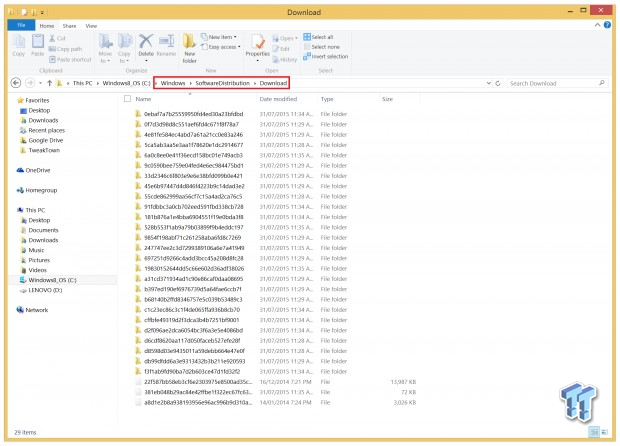Select Recent places in Favorites
The height and width of the screenshot is (446, 620).
click(x=42, y=130)
